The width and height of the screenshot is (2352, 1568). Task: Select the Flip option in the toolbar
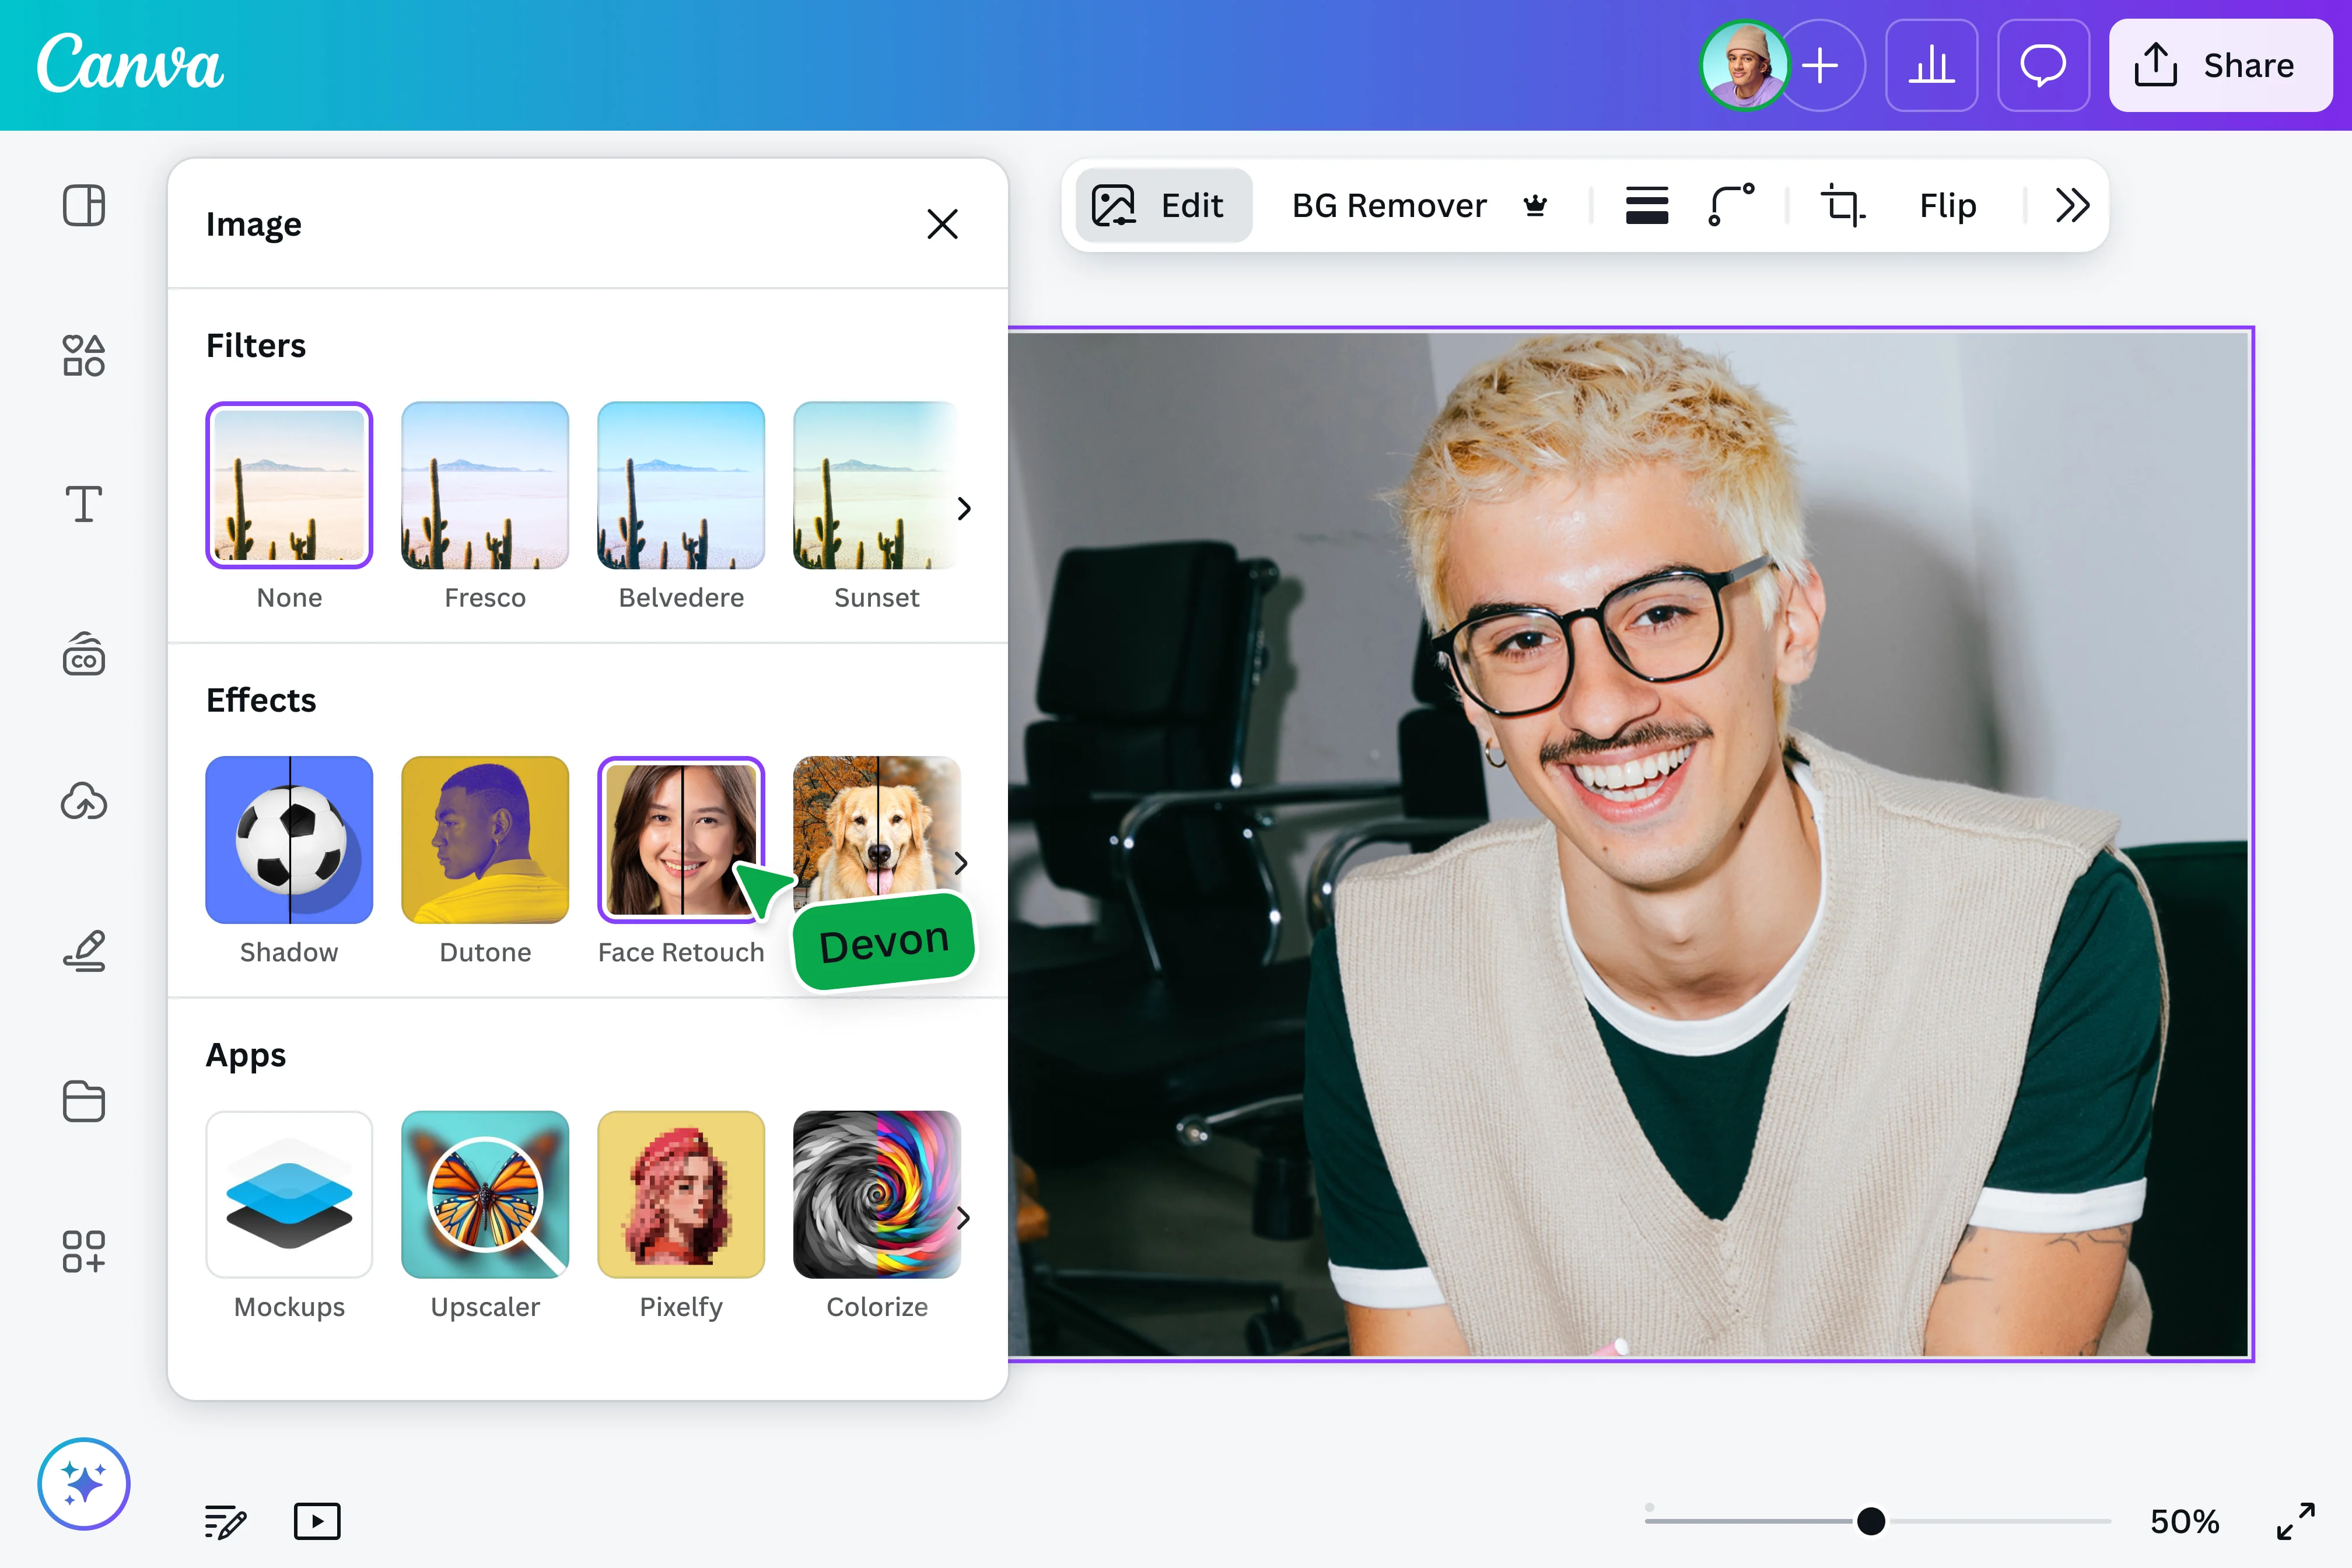(x=1946, y=205)
